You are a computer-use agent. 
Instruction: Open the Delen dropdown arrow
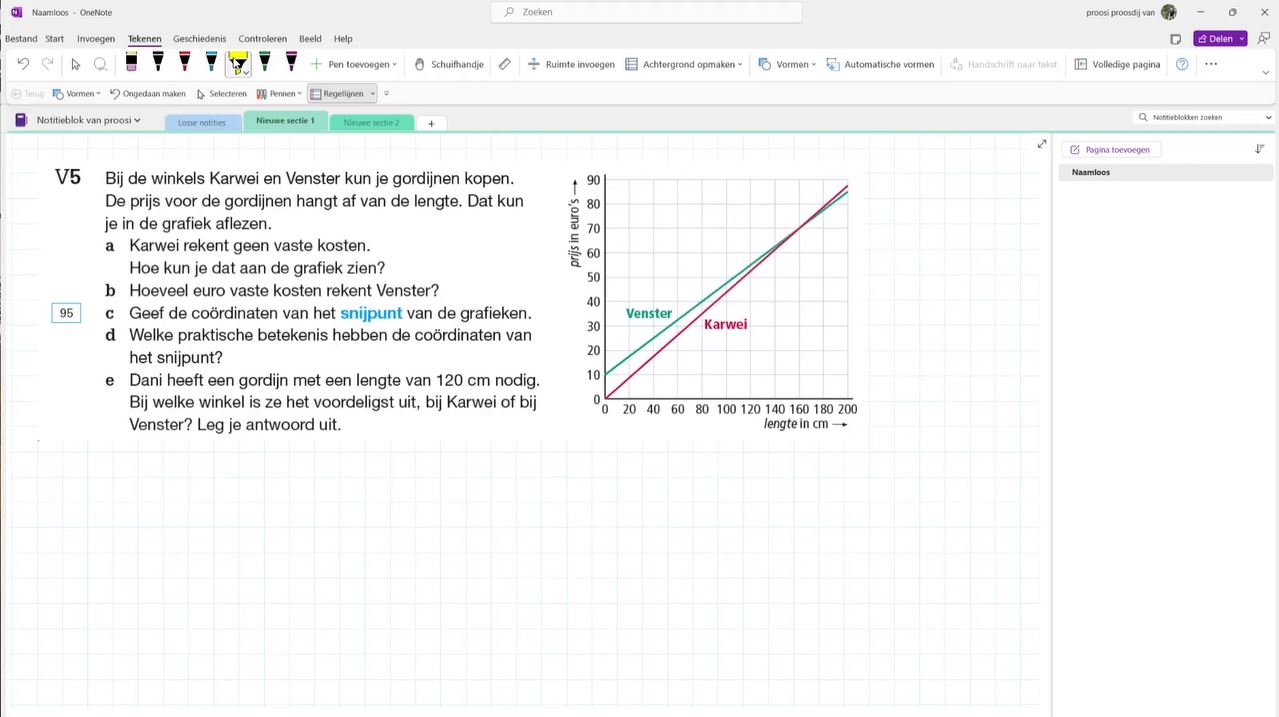pyautogui.click(x=1242, y=39)
